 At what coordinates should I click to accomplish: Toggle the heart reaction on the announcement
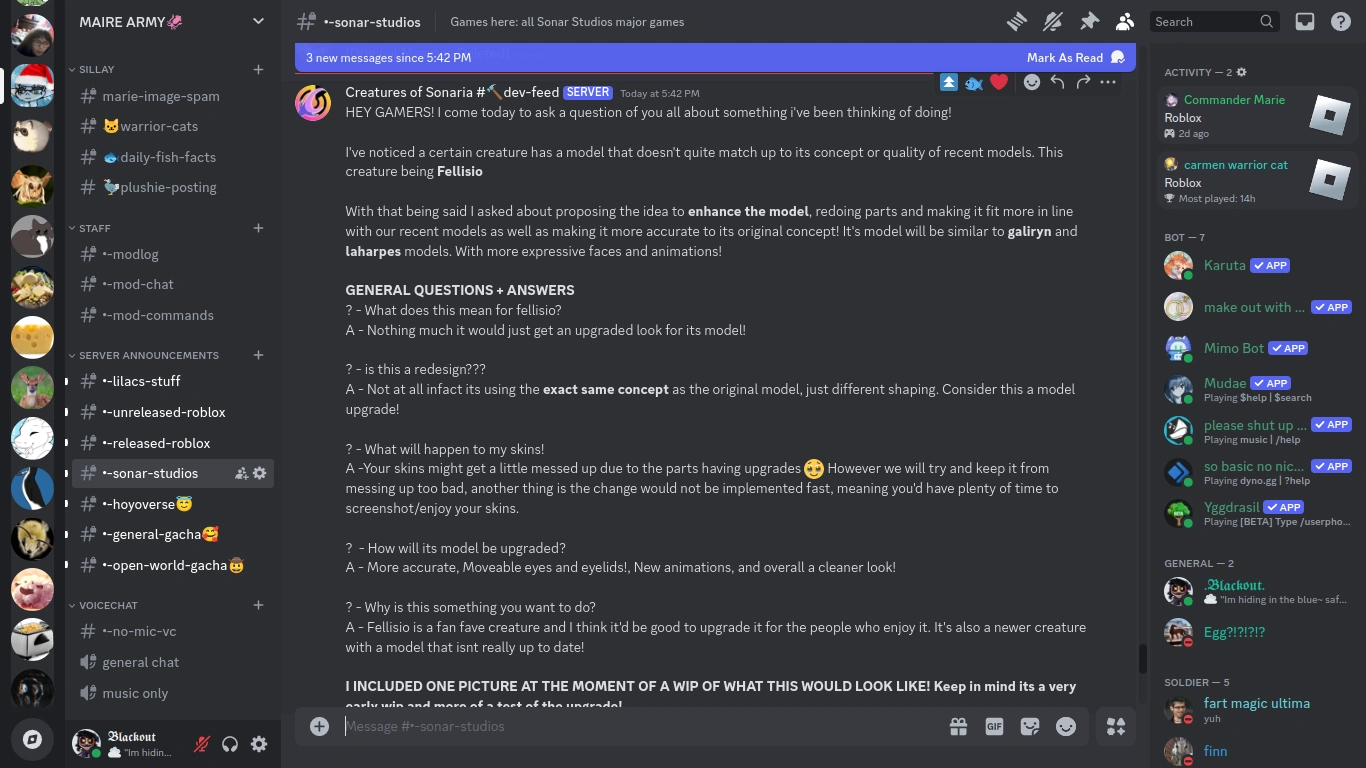tap(999, 83)
